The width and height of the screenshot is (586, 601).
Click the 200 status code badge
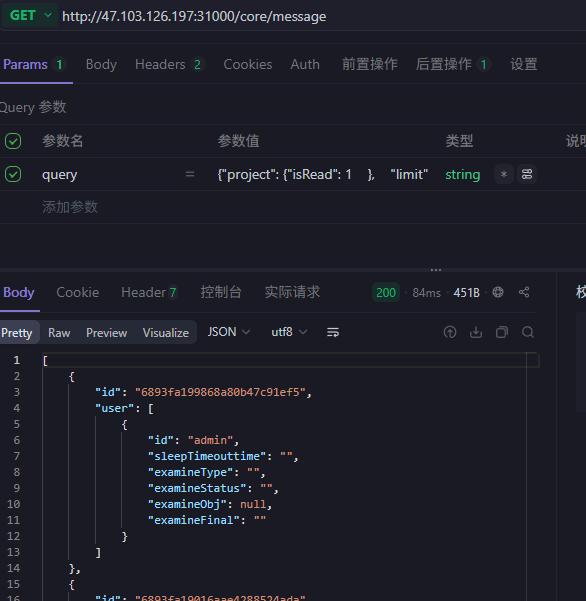pyautogui.click(x=386, y=292)
